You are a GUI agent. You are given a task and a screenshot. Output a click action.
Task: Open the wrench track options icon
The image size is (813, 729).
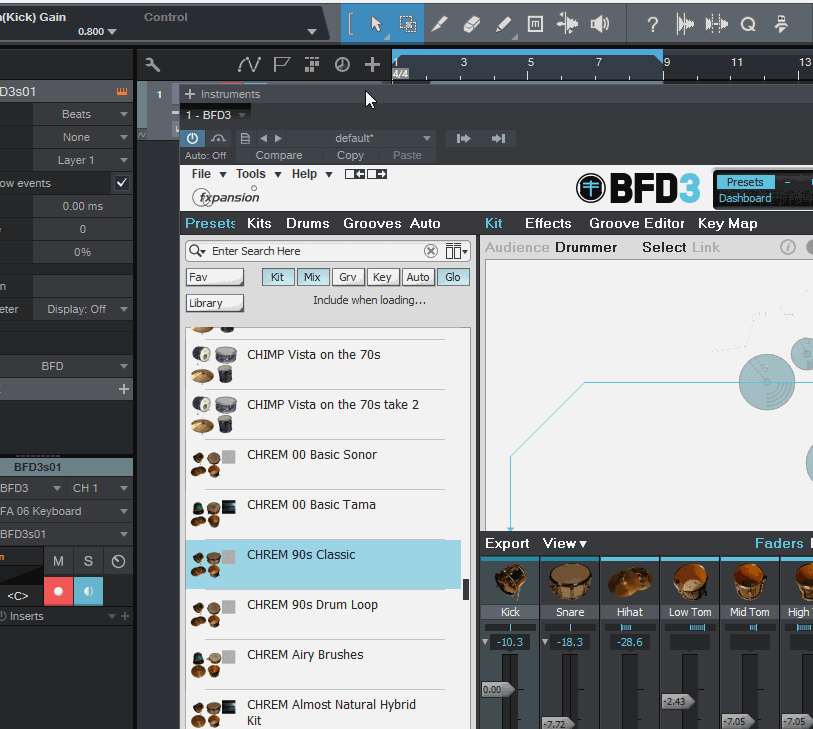pos(152,65)
